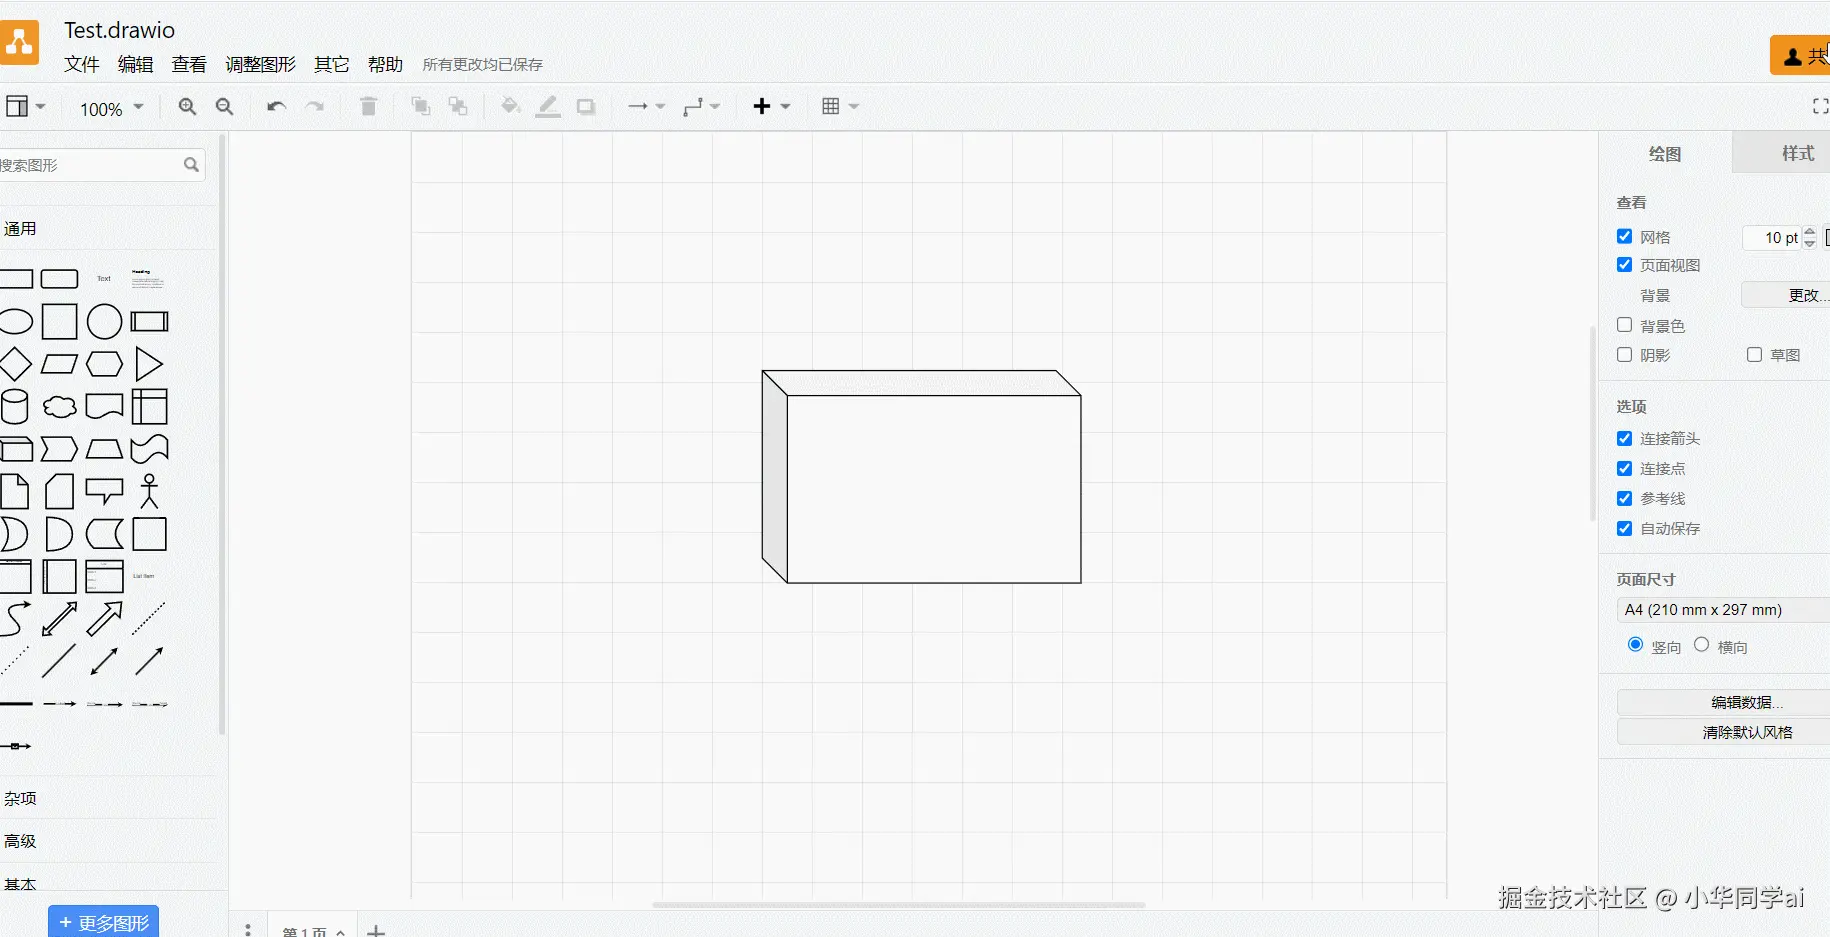This screenshot has width=1830, height=937.
Task: Toggle the 参考线 checkbox
Action: (1625, 498)
